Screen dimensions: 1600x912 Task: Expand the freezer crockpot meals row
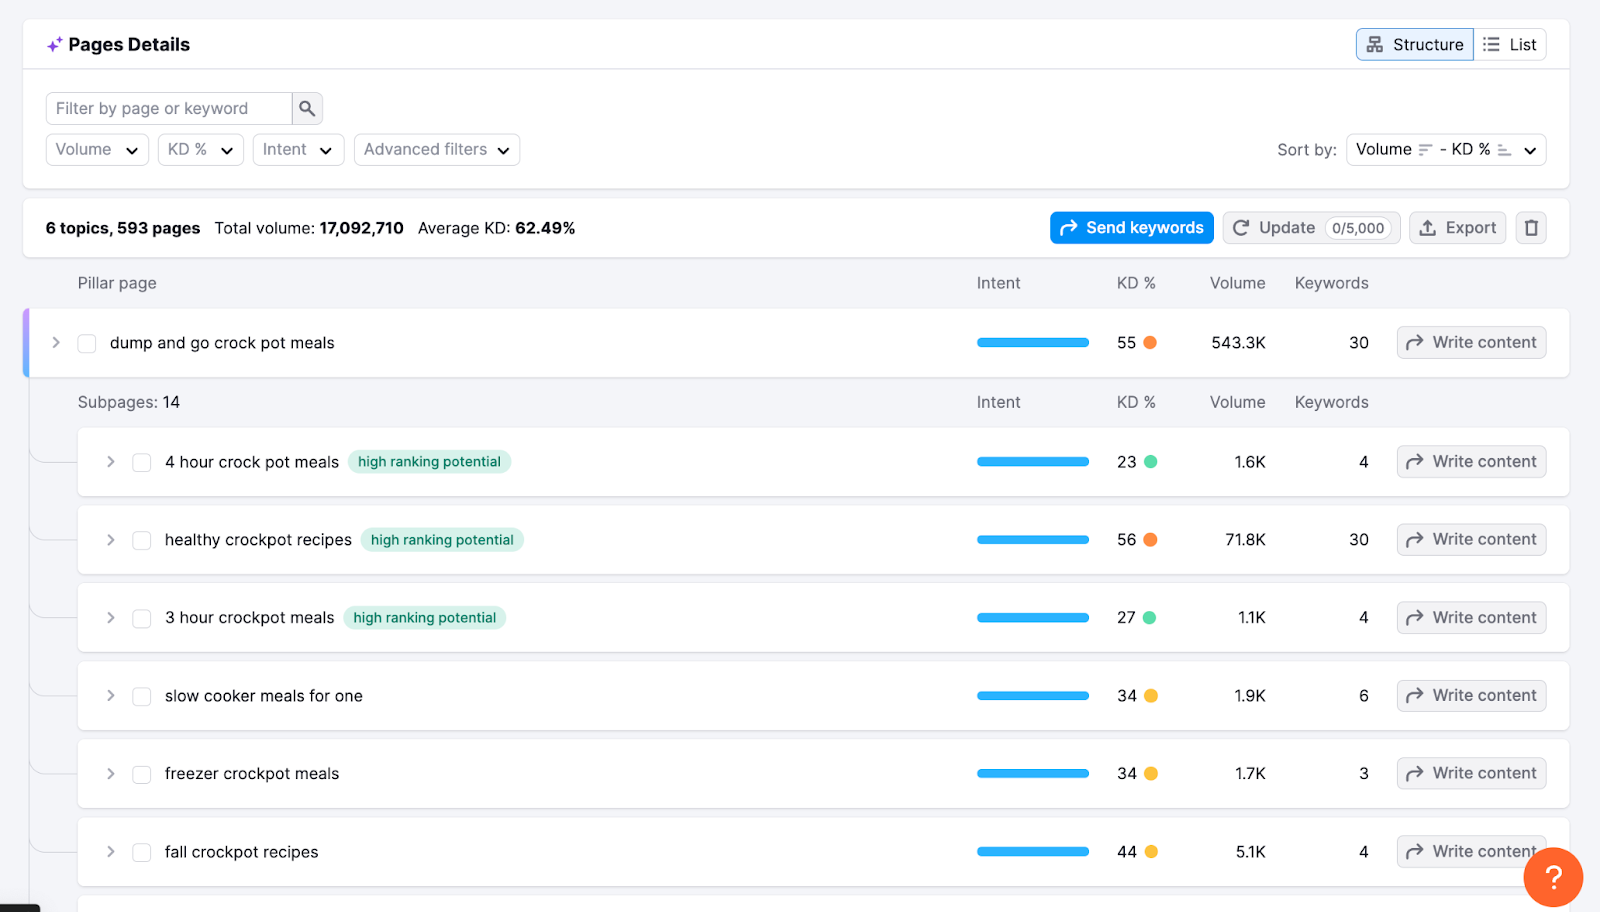pyautogui.click(x=111, y=774)
